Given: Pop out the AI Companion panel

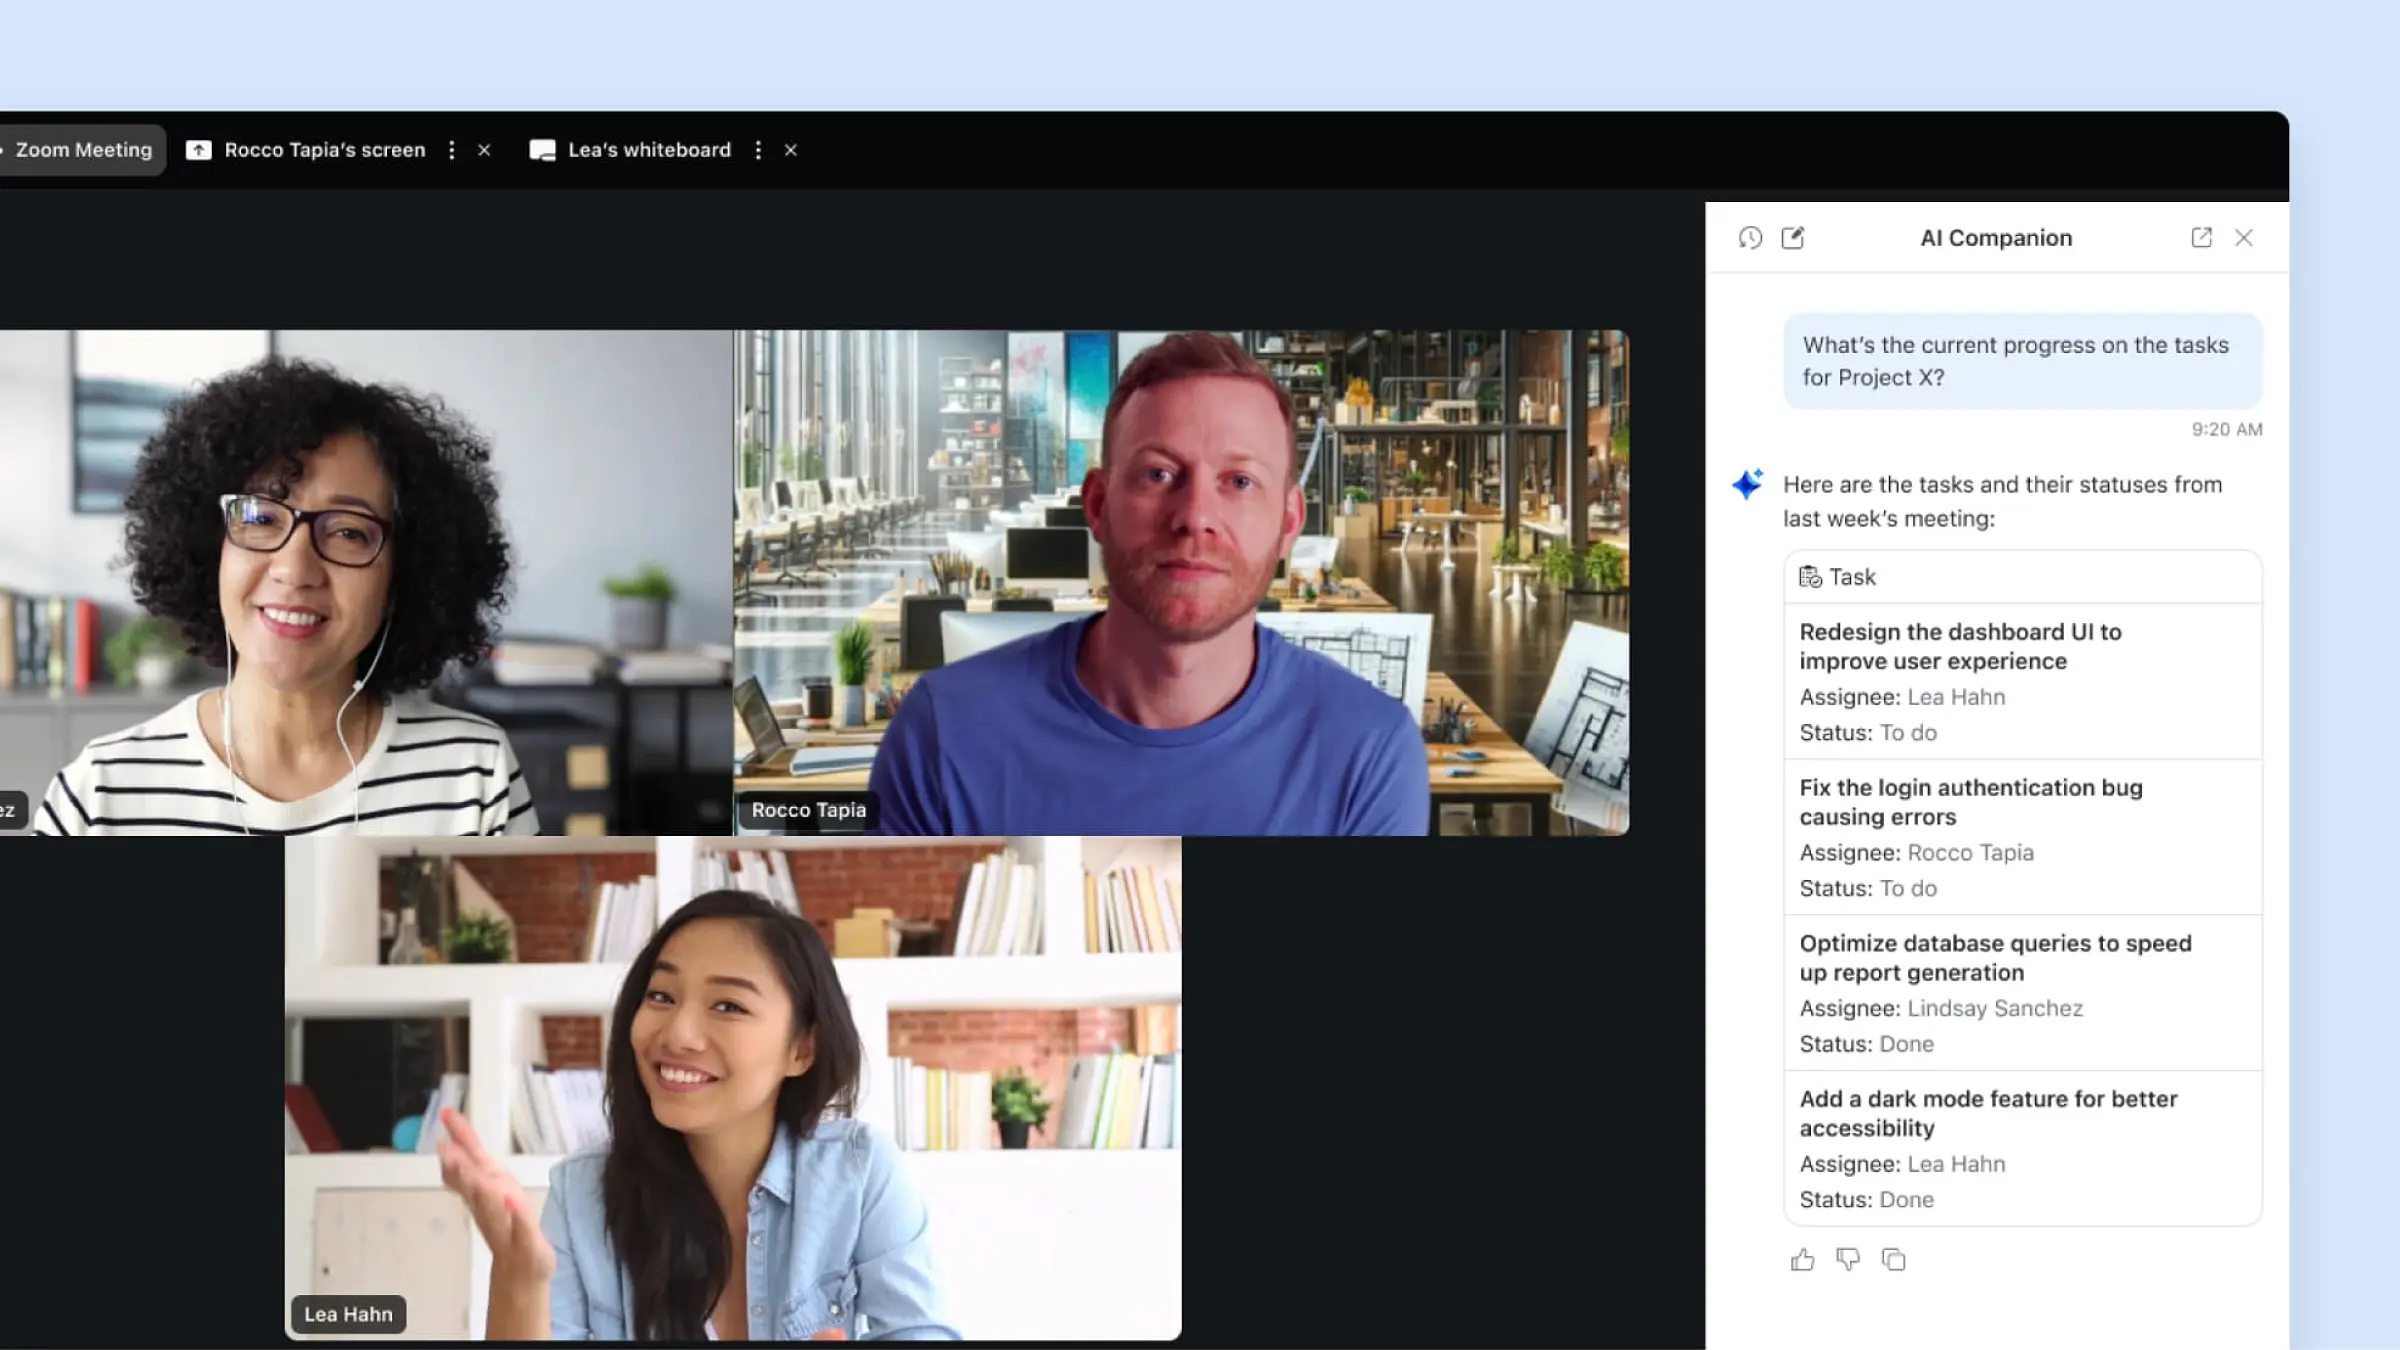Looking at the screenshot, I should click(2201, 238).
